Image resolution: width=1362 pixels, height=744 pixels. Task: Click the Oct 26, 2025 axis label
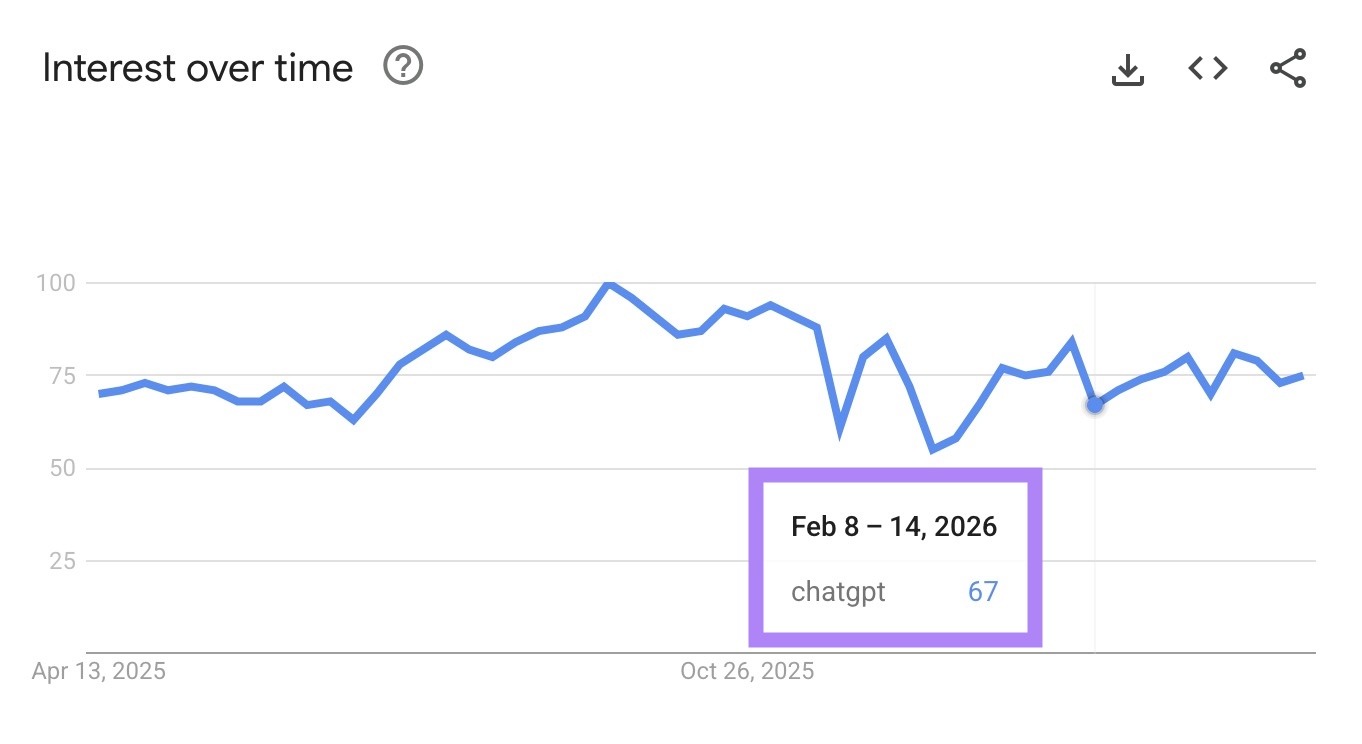[x=748, y=671]
